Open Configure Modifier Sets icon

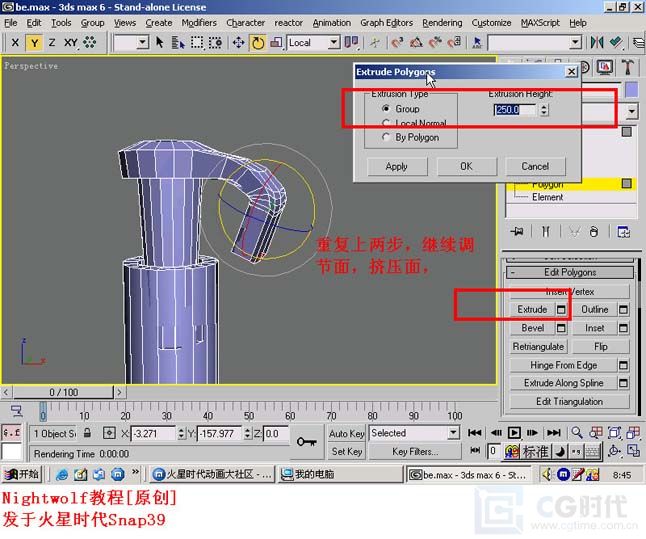pyautogui.click(x=623, y=232)
